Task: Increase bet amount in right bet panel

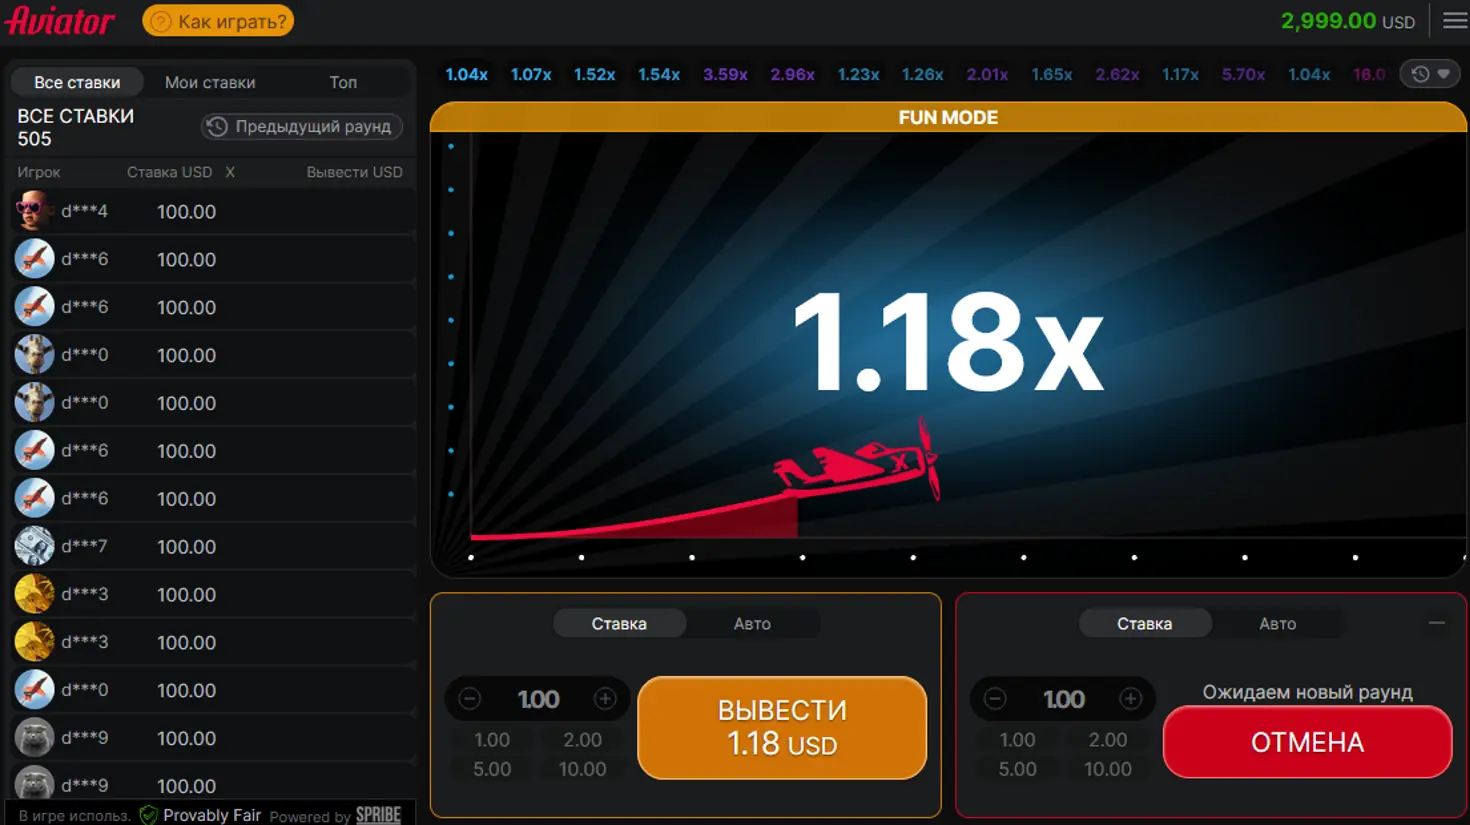Action: click(1130, 699)
